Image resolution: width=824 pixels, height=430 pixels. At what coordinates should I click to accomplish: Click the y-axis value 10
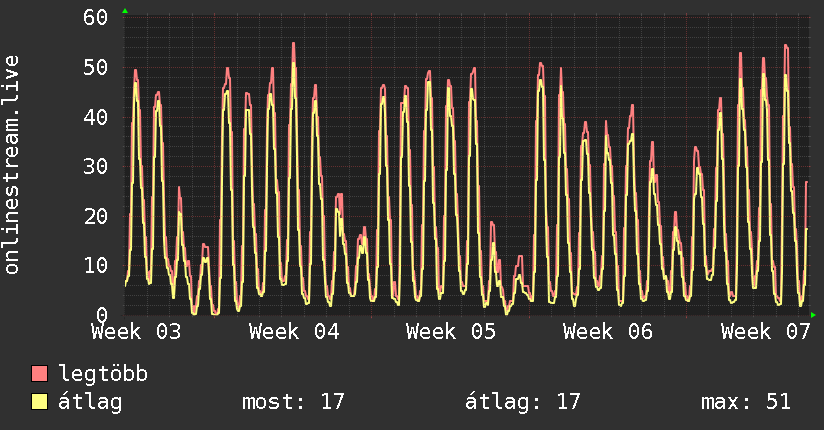pyautogui.click(x=96, y=265)
